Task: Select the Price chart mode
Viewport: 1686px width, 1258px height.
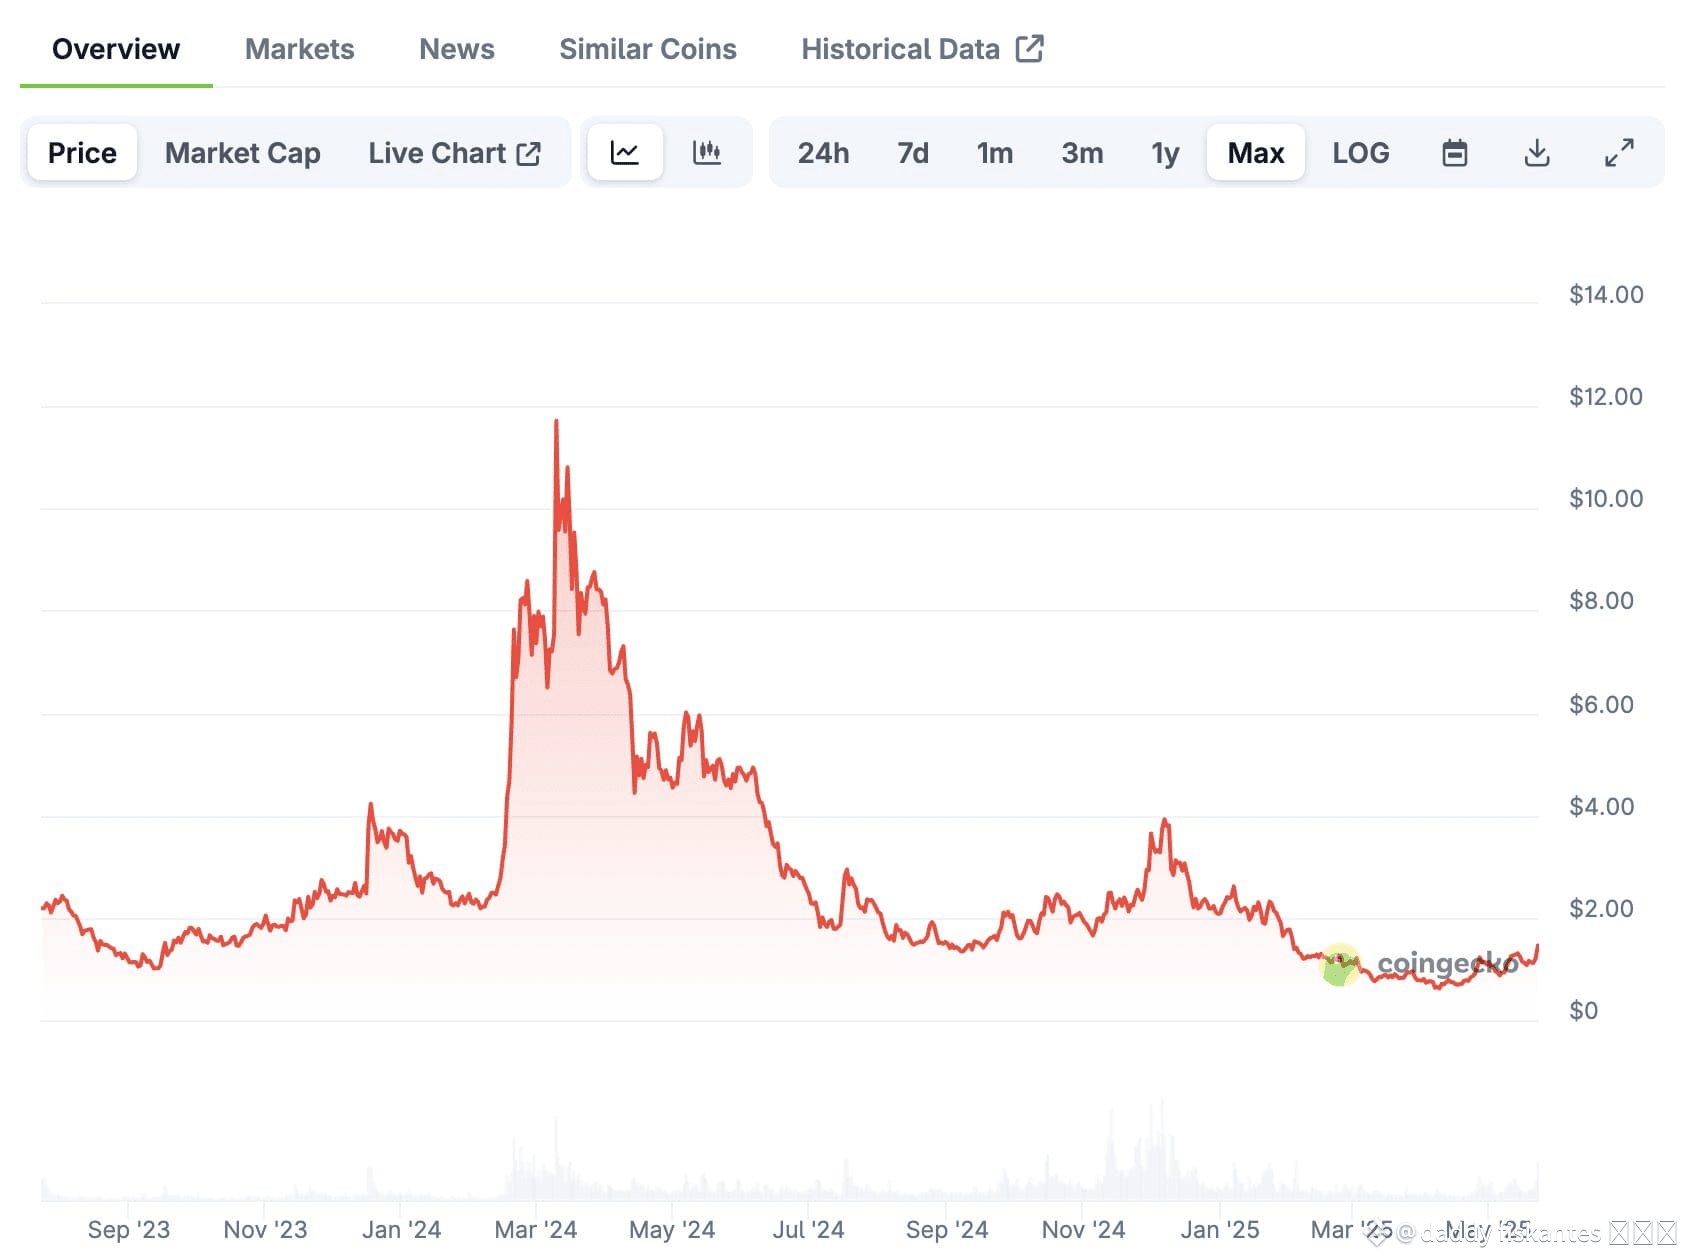Action: point(82,152)
